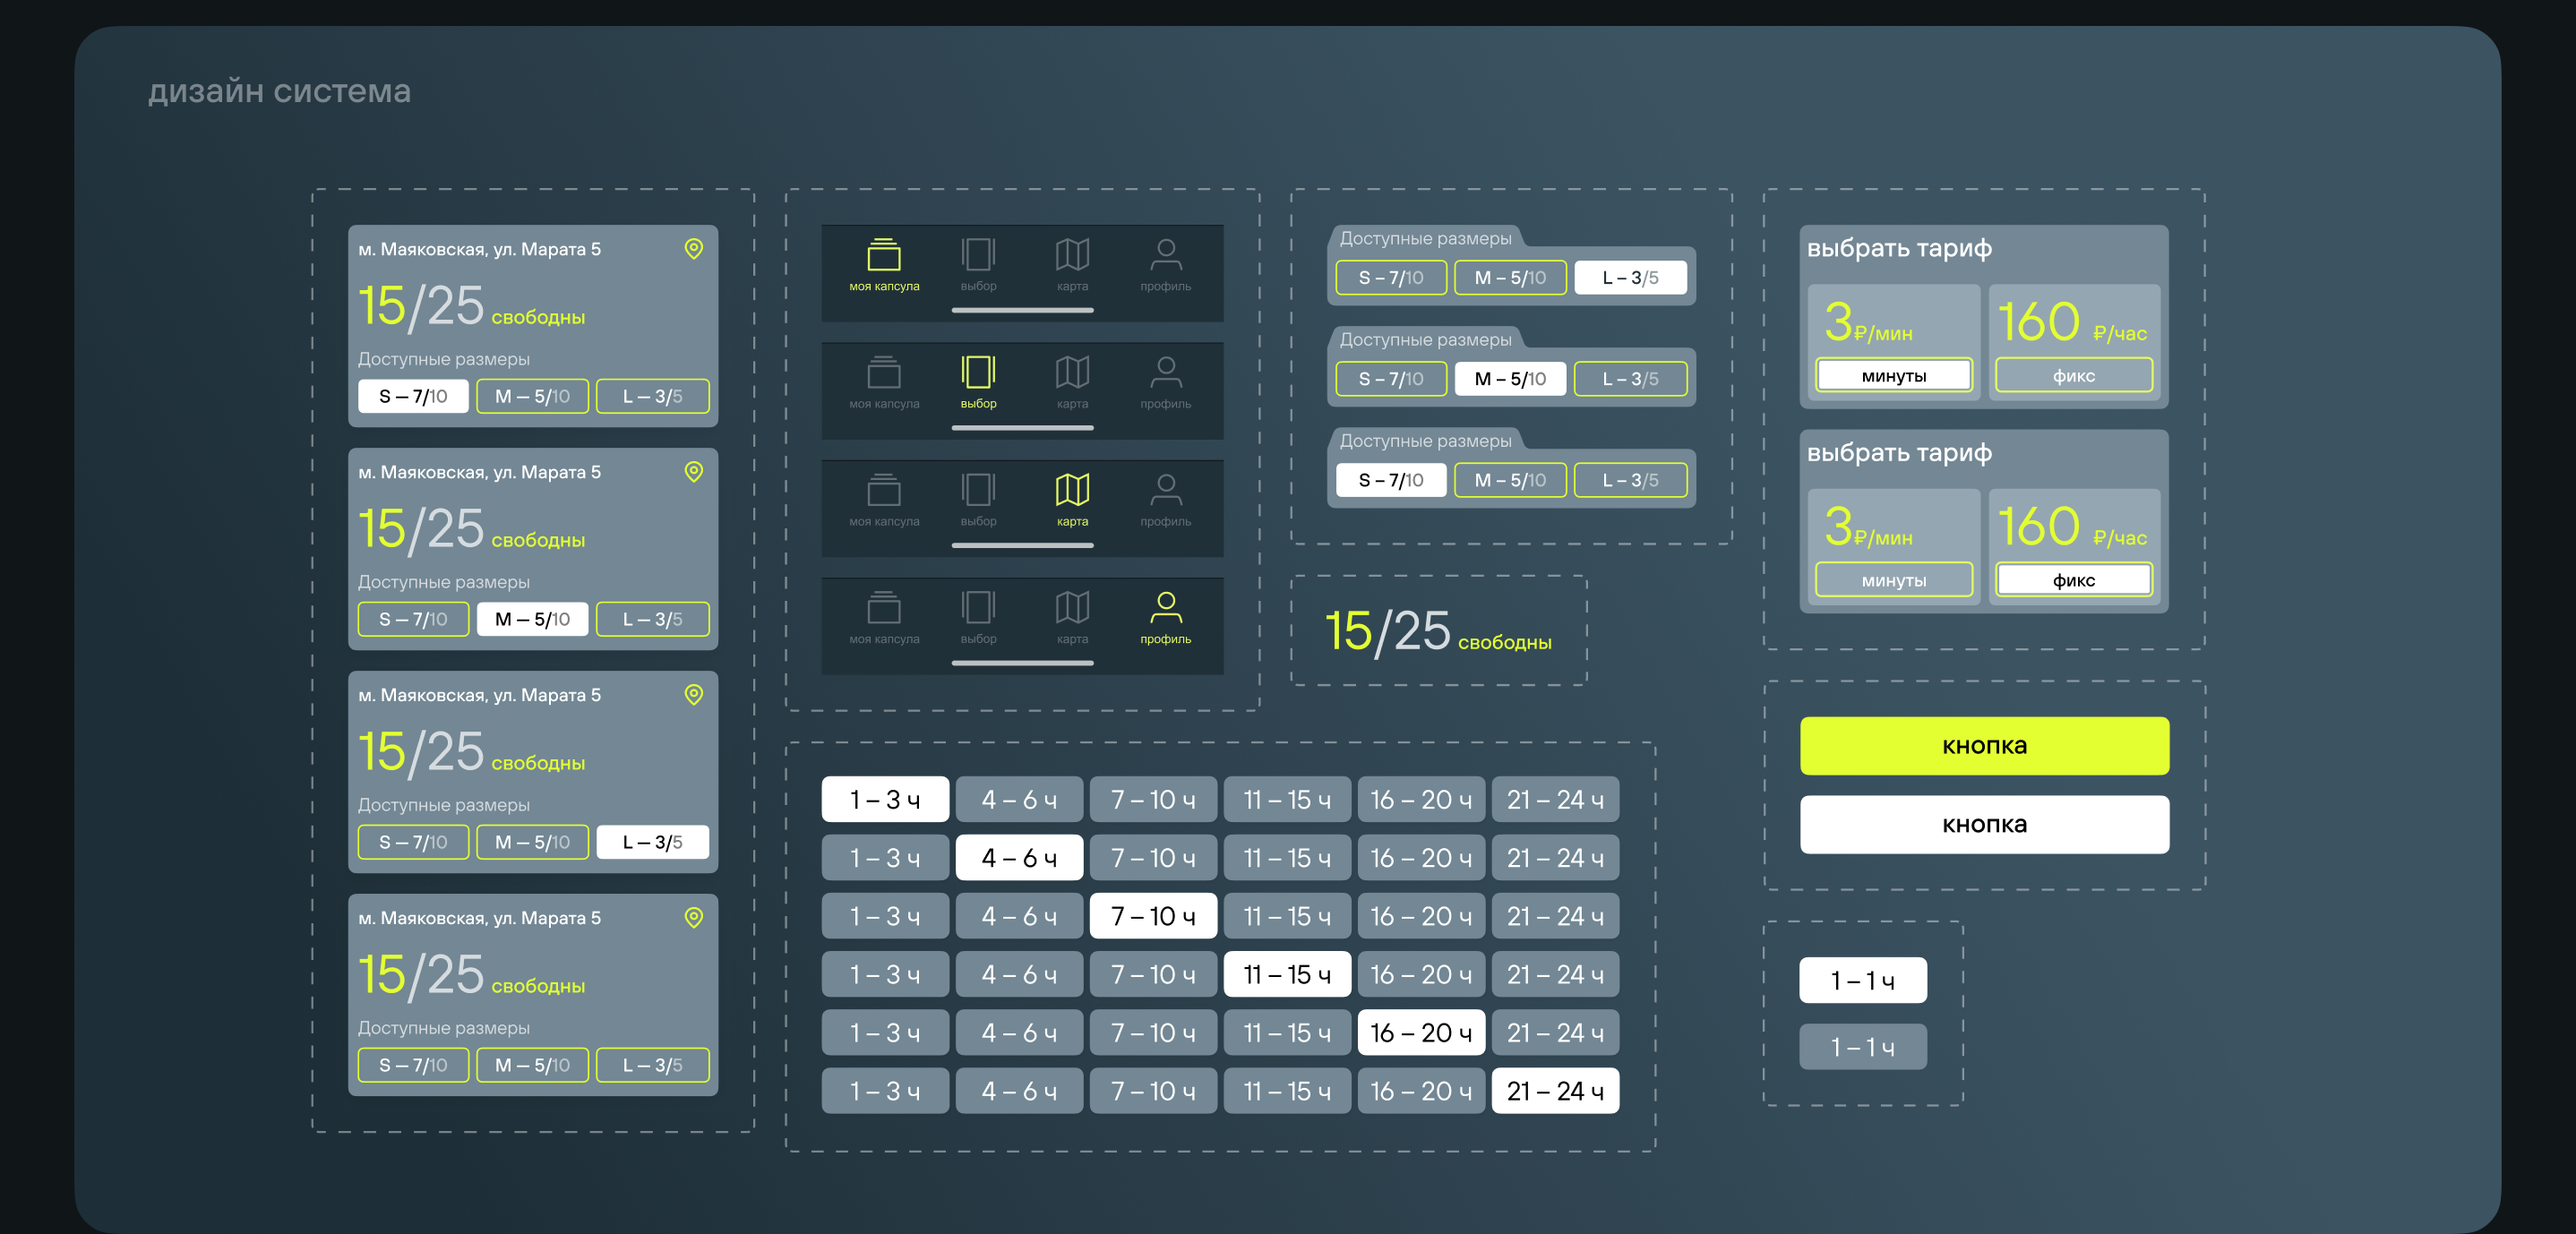This screenshot has width=2576, height=1234.
Task: Select the white 'фикс' tariff option
Action: click(2074, 580)
